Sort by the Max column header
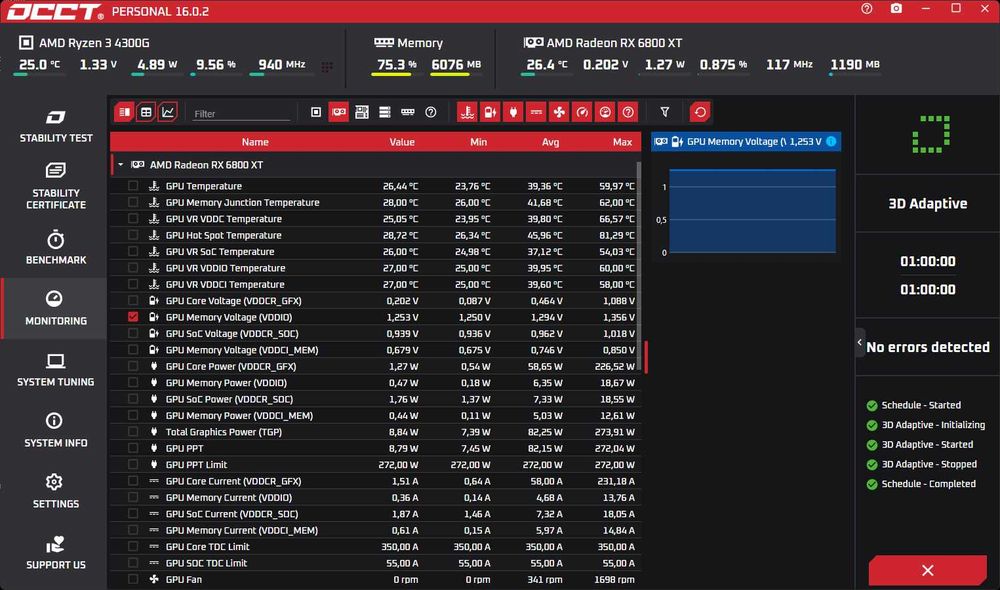The height and width of the screenshot is (590, 1000). coord(622,142)
